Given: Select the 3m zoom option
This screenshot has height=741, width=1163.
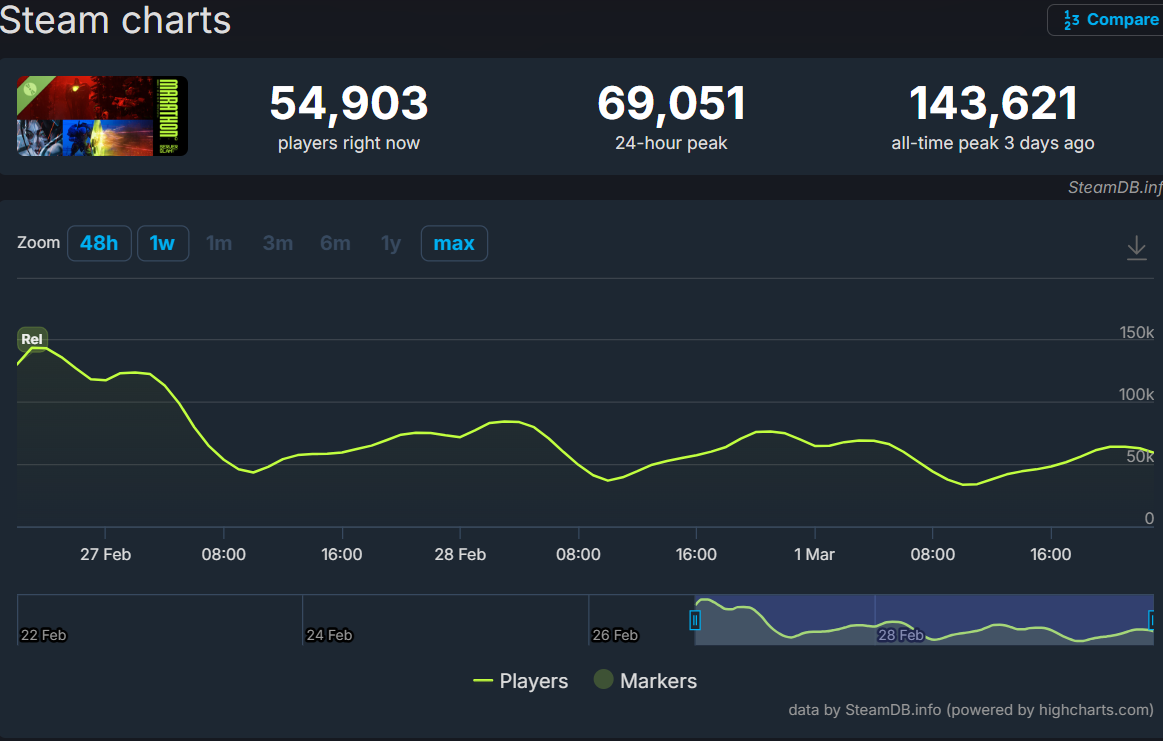Looking at the screenshot, I should [277, 243].
